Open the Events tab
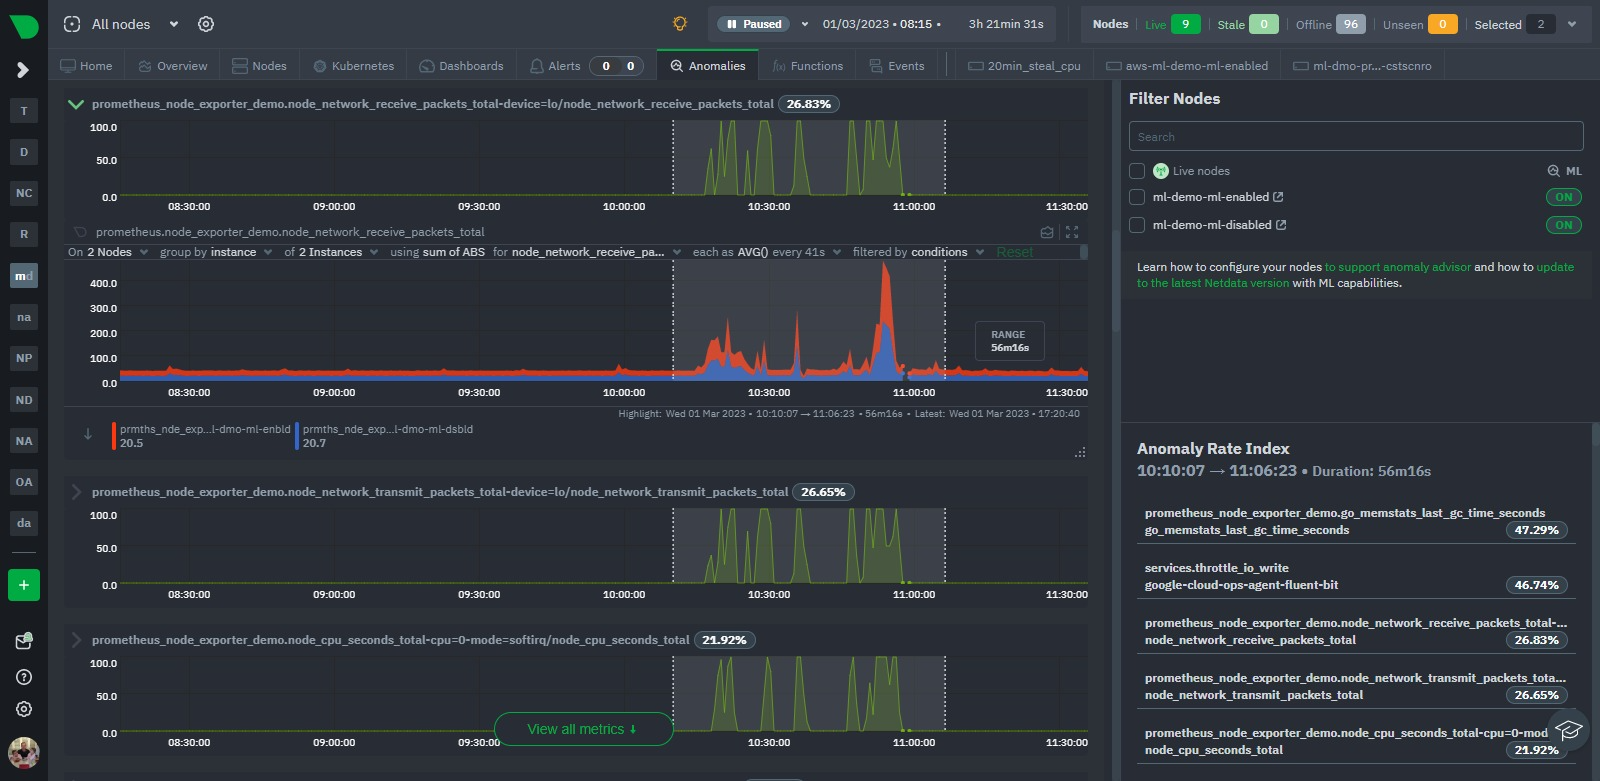The image size is (1600, 781). point(896,66)
